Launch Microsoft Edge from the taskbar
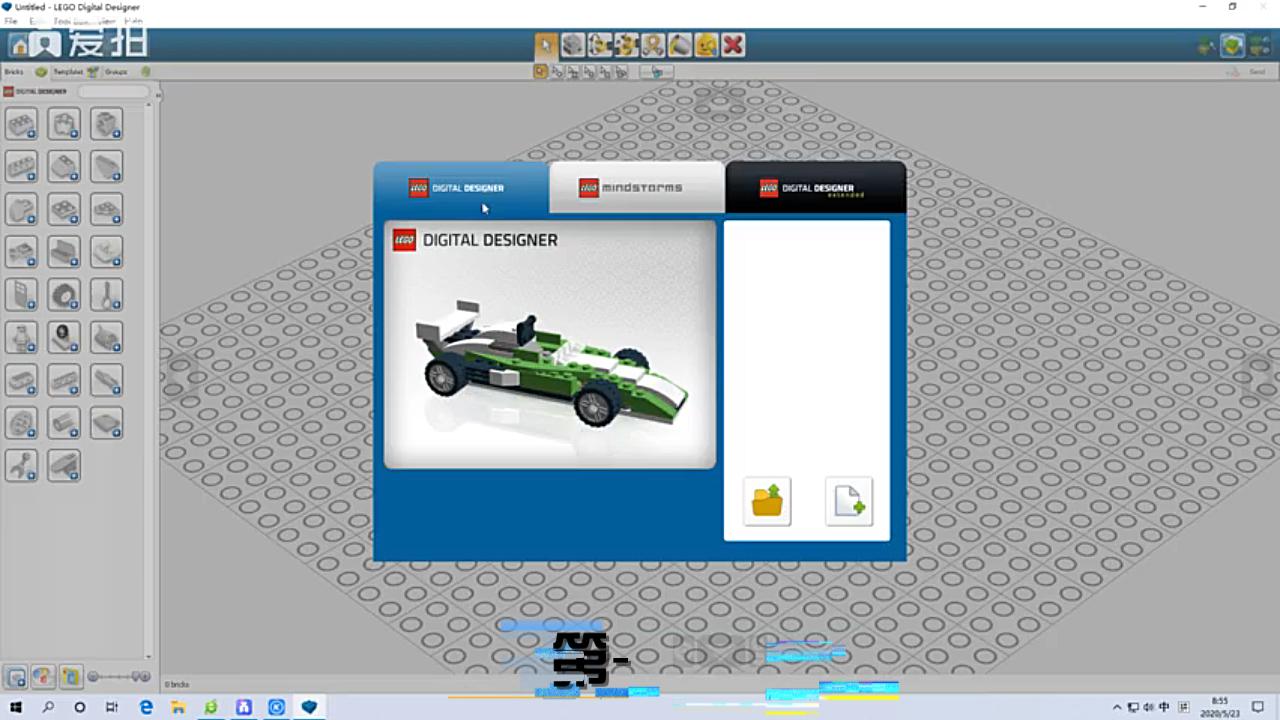The image size is (1280, 720). click(x=146, y=707)
